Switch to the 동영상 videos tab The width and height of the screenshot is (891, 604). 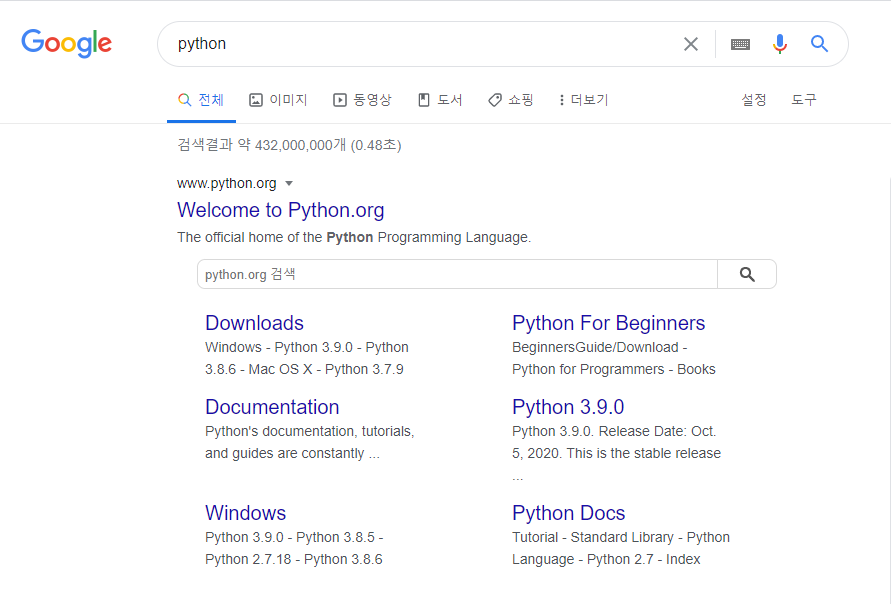tap(362, 100)
